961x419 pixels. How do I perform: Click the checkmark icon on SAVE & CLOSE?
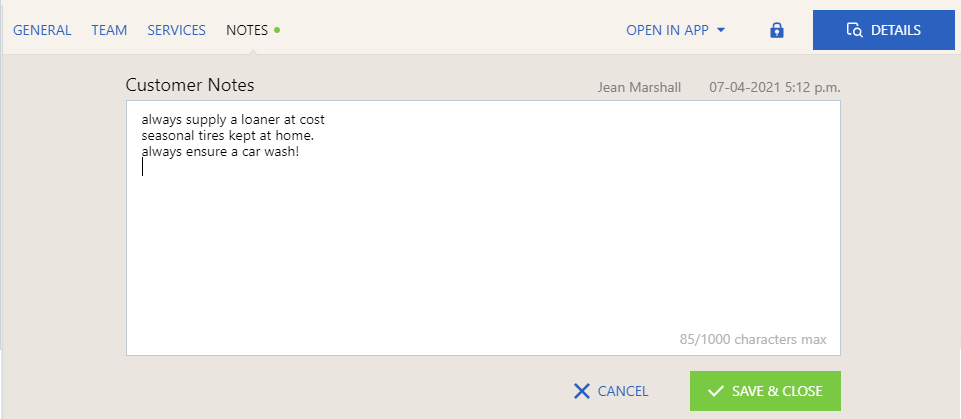715,391
